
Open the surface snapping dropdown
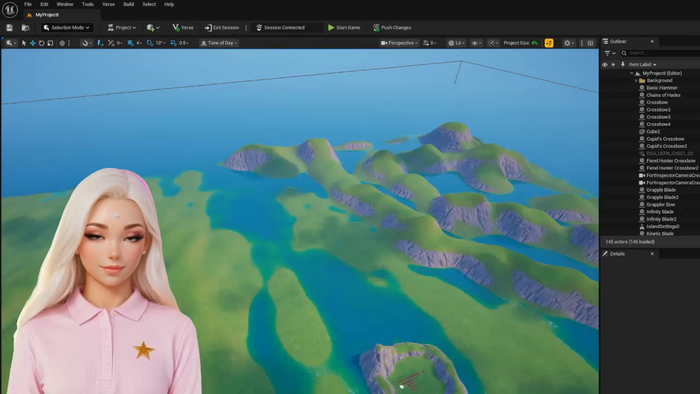coord(87,43)
